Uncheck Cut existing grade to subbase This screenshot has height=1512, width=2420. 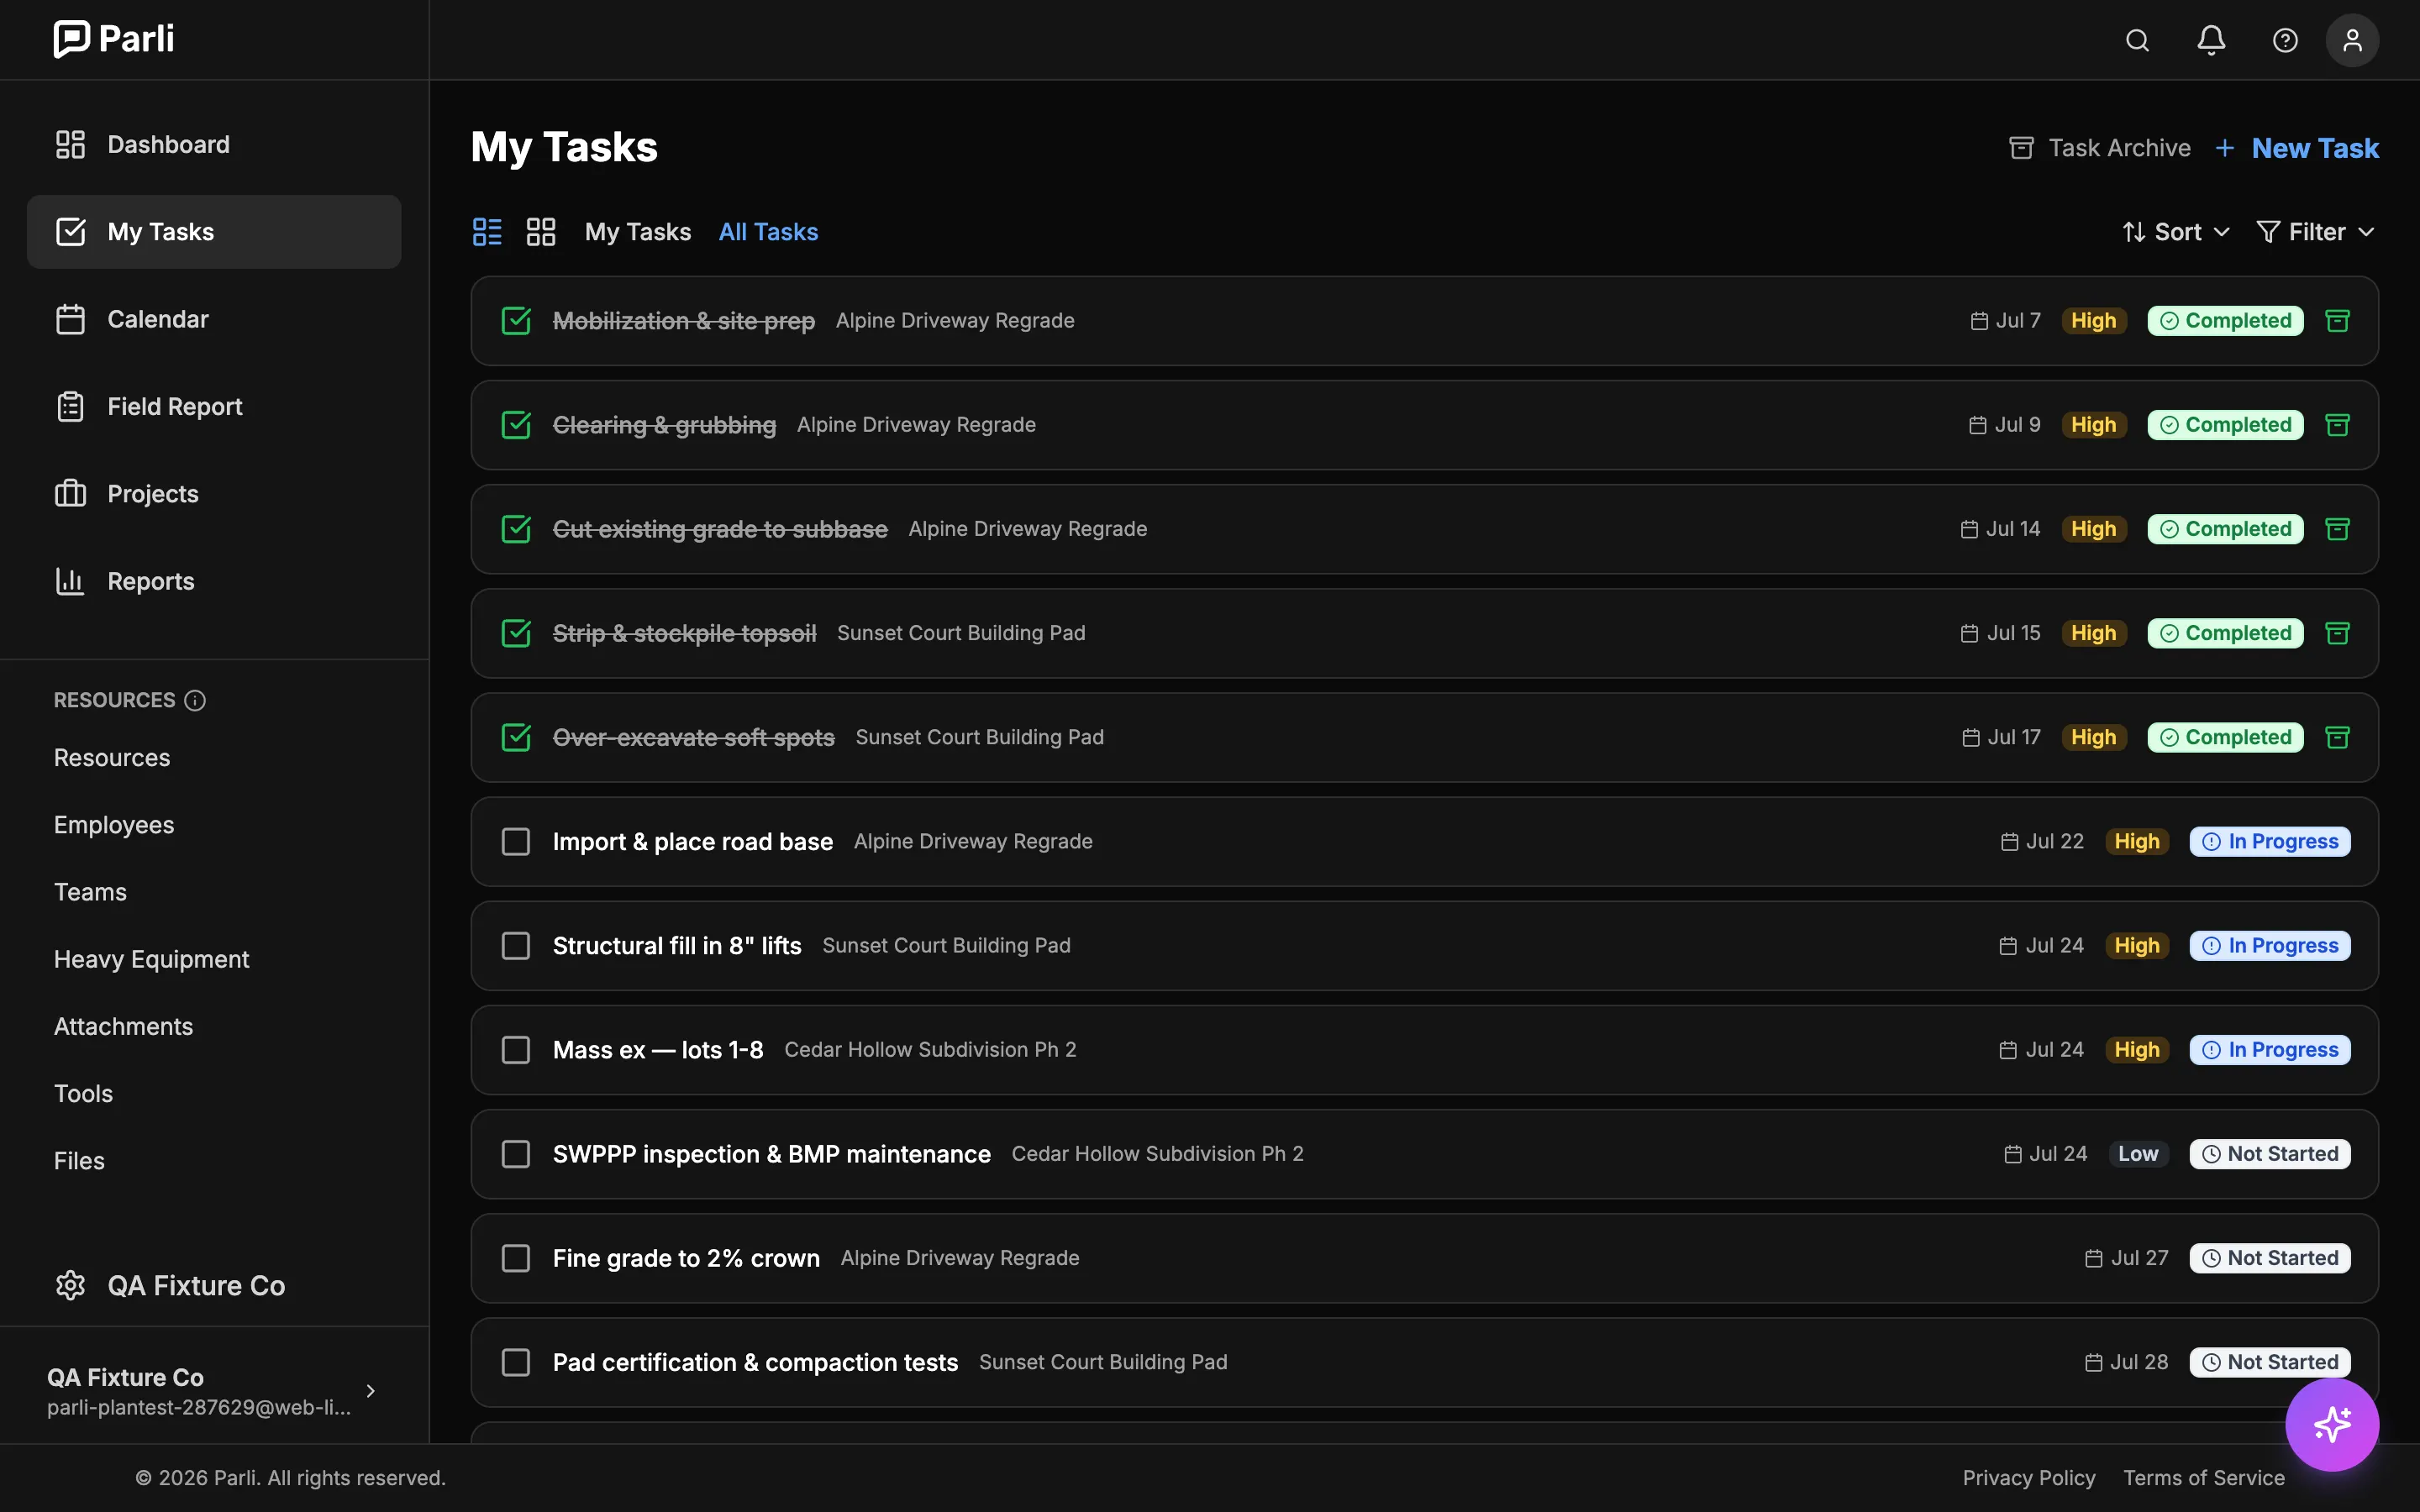[516, 529]
